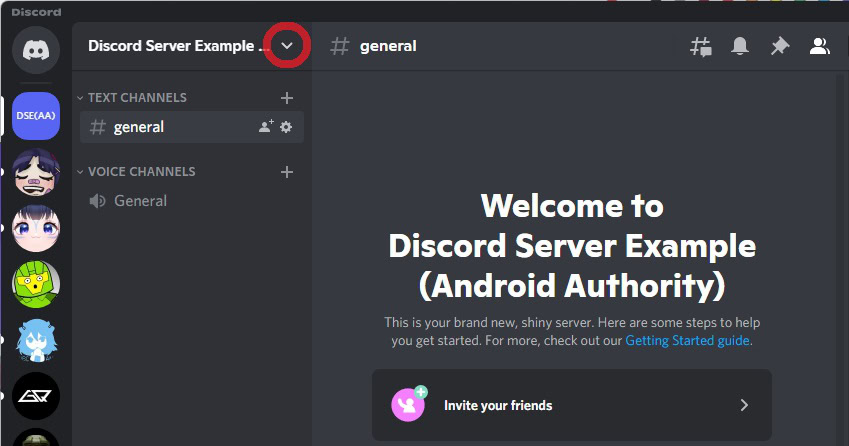Select the general text channel
Image resolution: width=849 pixels, height=446 pixels.
(x=192, y=127)
